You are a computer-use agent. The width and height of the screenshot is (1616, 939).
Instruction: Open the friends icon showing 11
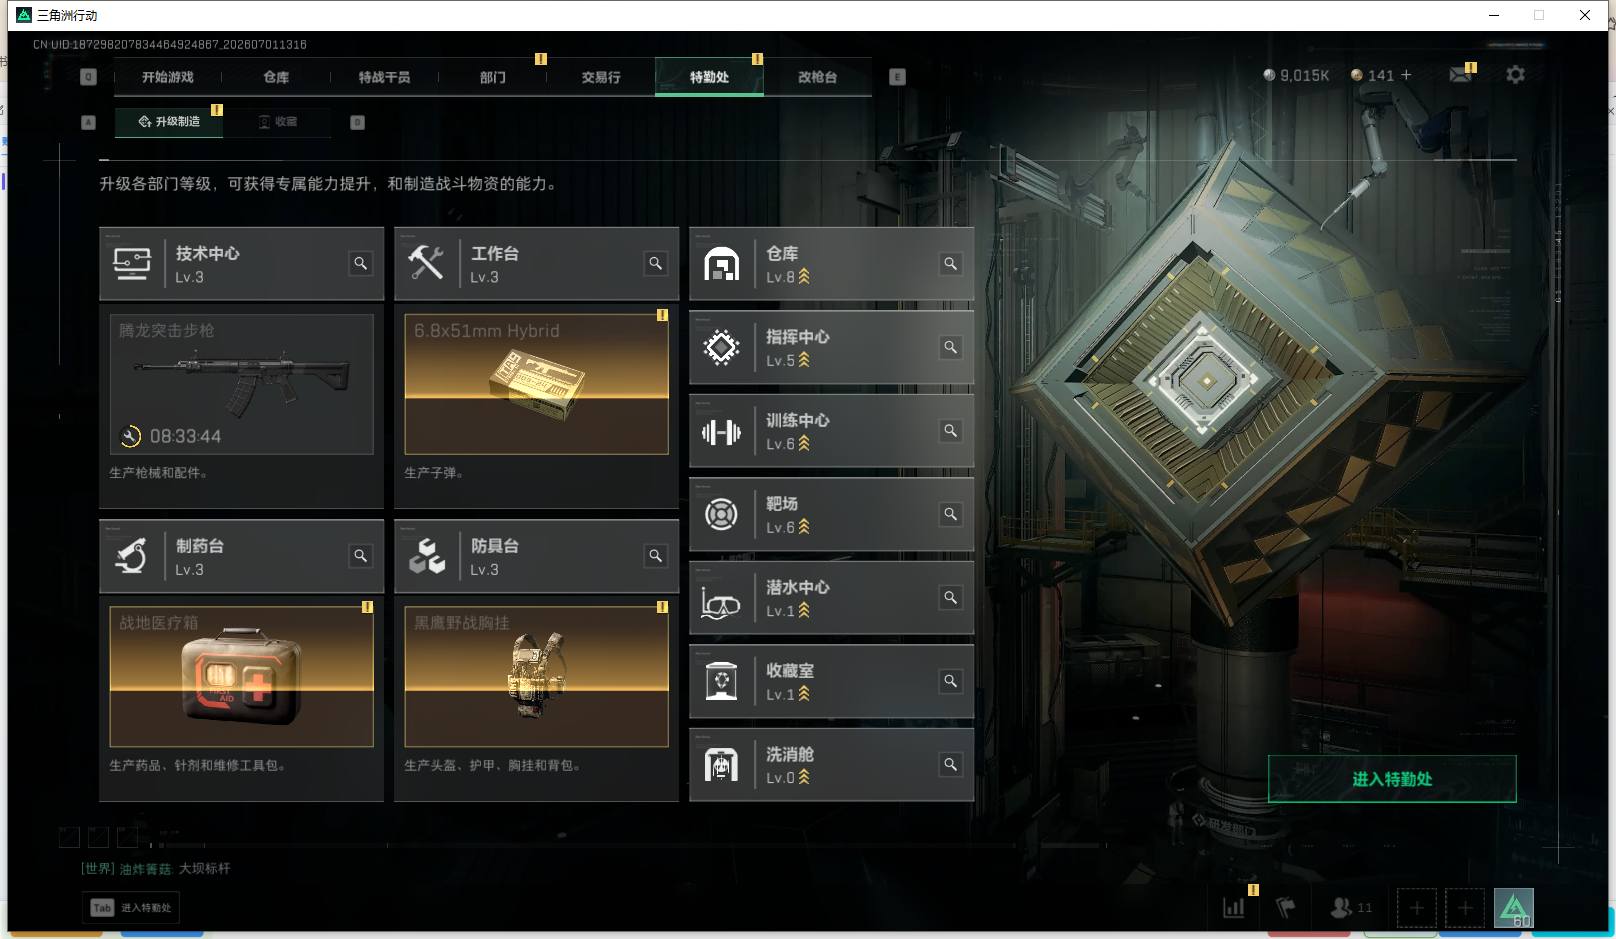click(1351, 907)
